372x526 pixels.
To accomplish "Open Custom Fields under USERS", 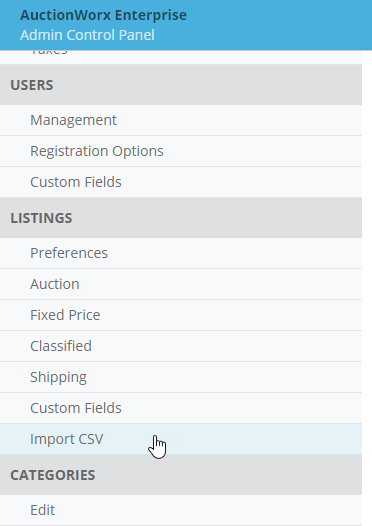I will tap(181, 182).
